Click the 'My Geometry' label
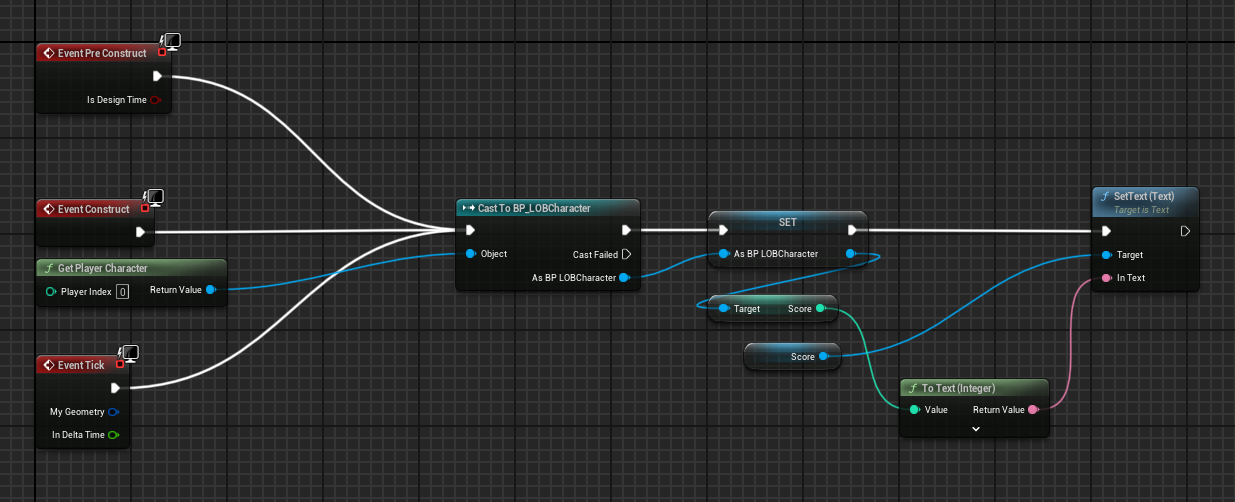The width and height of the screenshot is (1235, 502). click(x=77, y=412)
